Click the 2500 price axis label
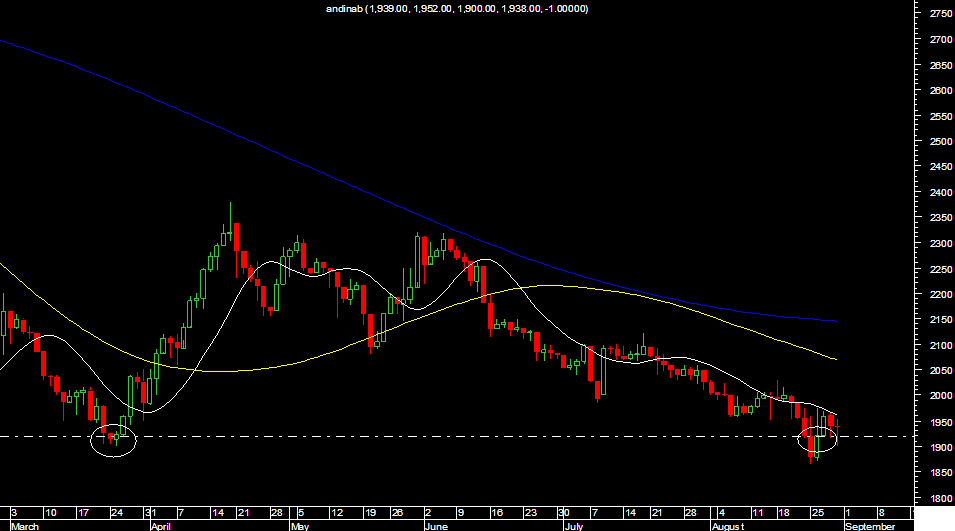Viewport: 955px width, 531px height. [x=941, y=141]
